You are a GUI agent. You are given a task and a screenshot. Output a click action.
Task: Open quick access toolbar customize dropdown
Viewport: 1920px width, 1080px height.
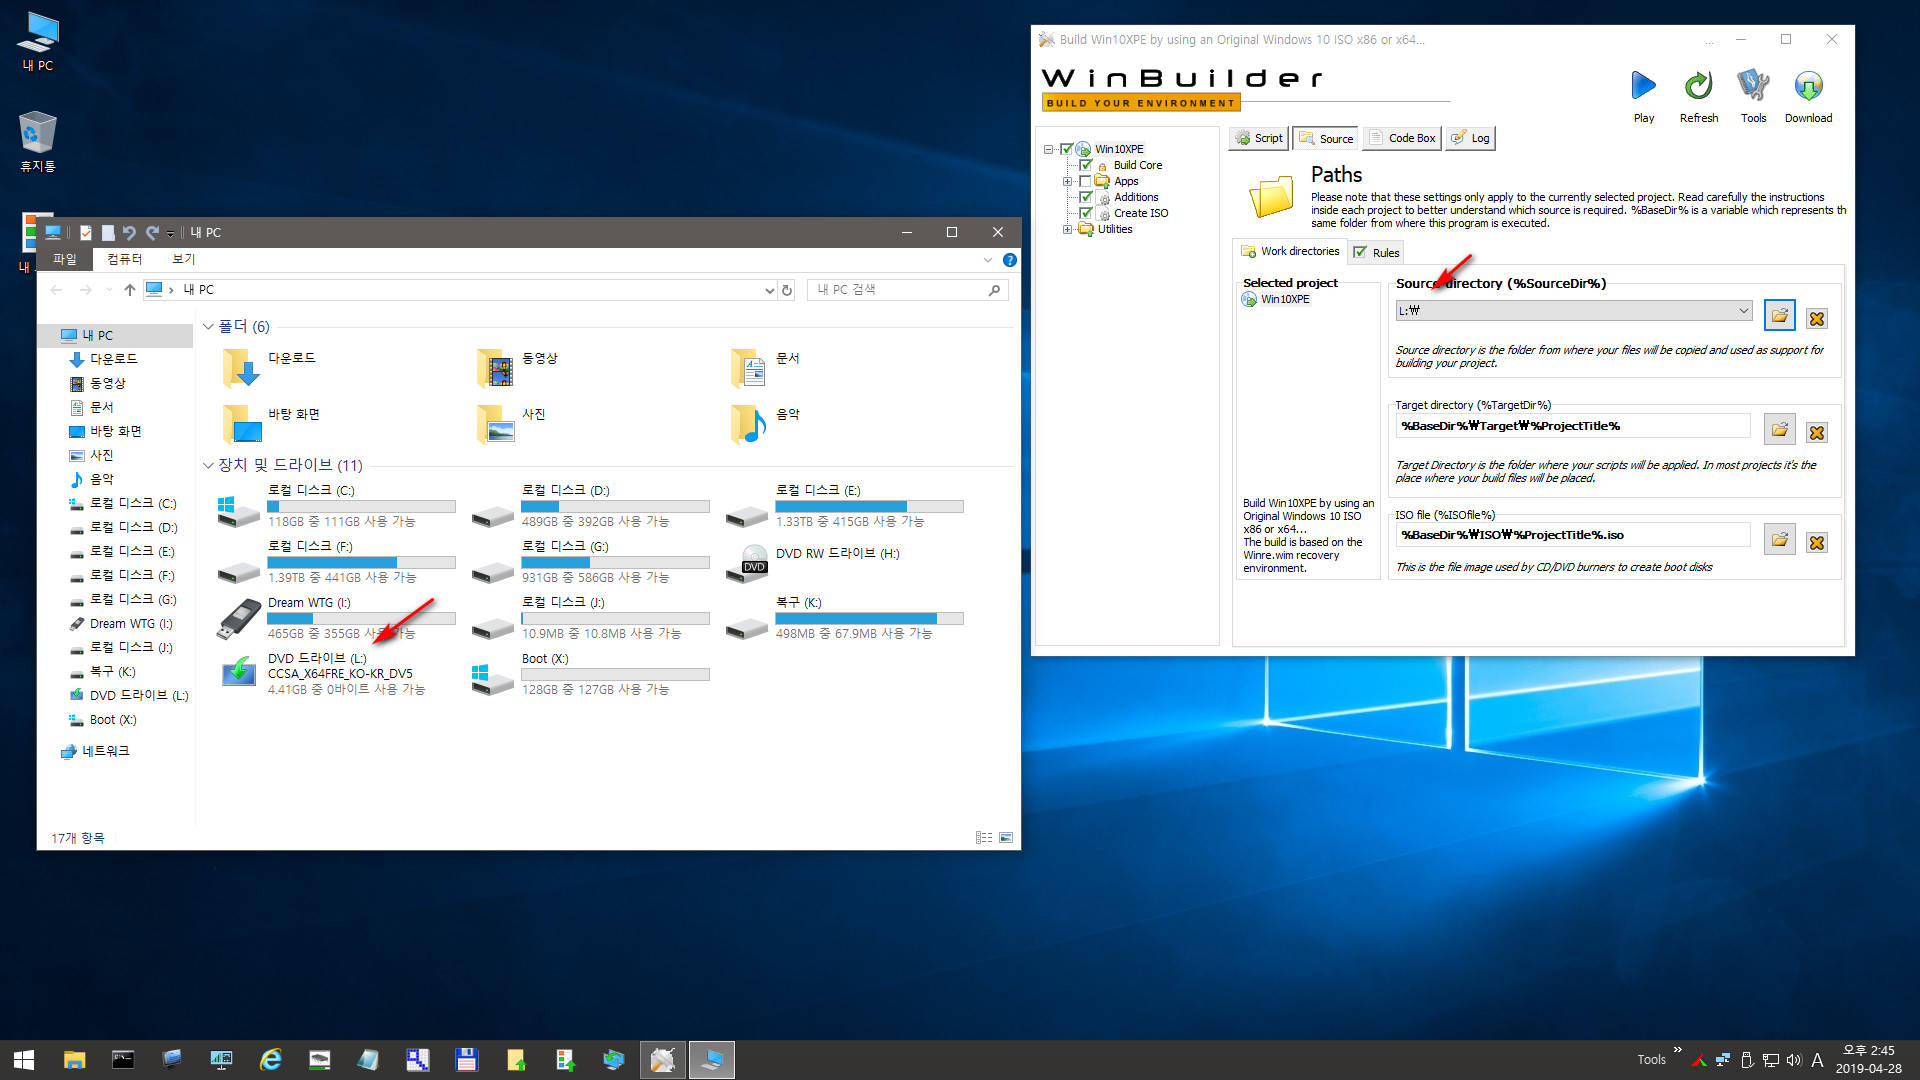click(170, 233)
